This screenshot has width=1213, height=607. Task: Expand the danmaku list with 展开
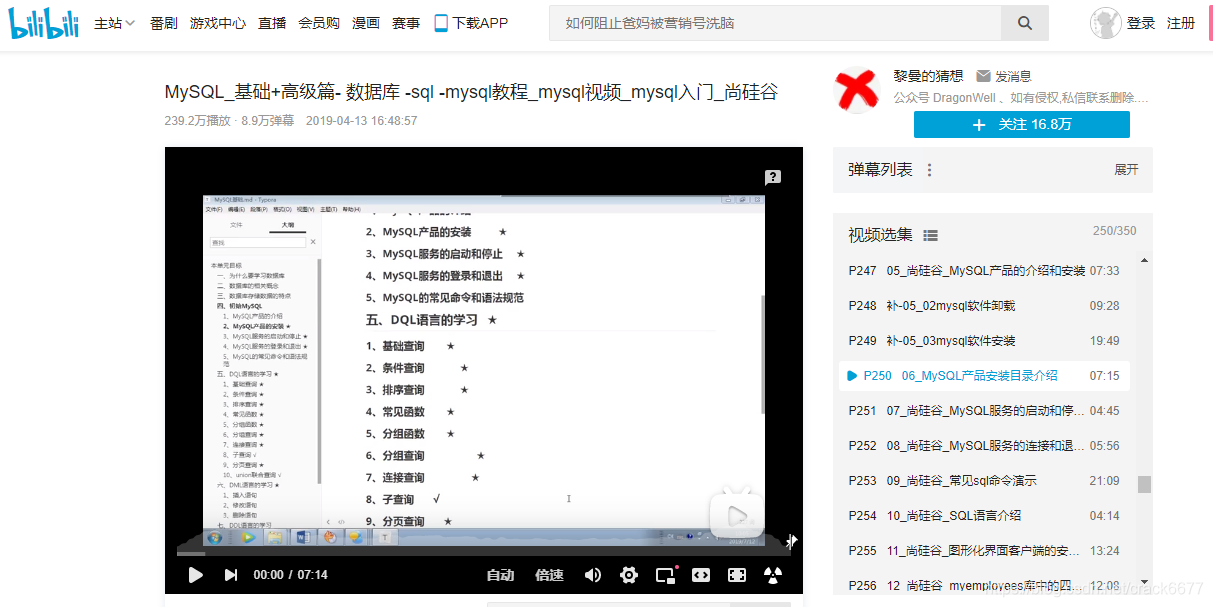pos(1126,170)
